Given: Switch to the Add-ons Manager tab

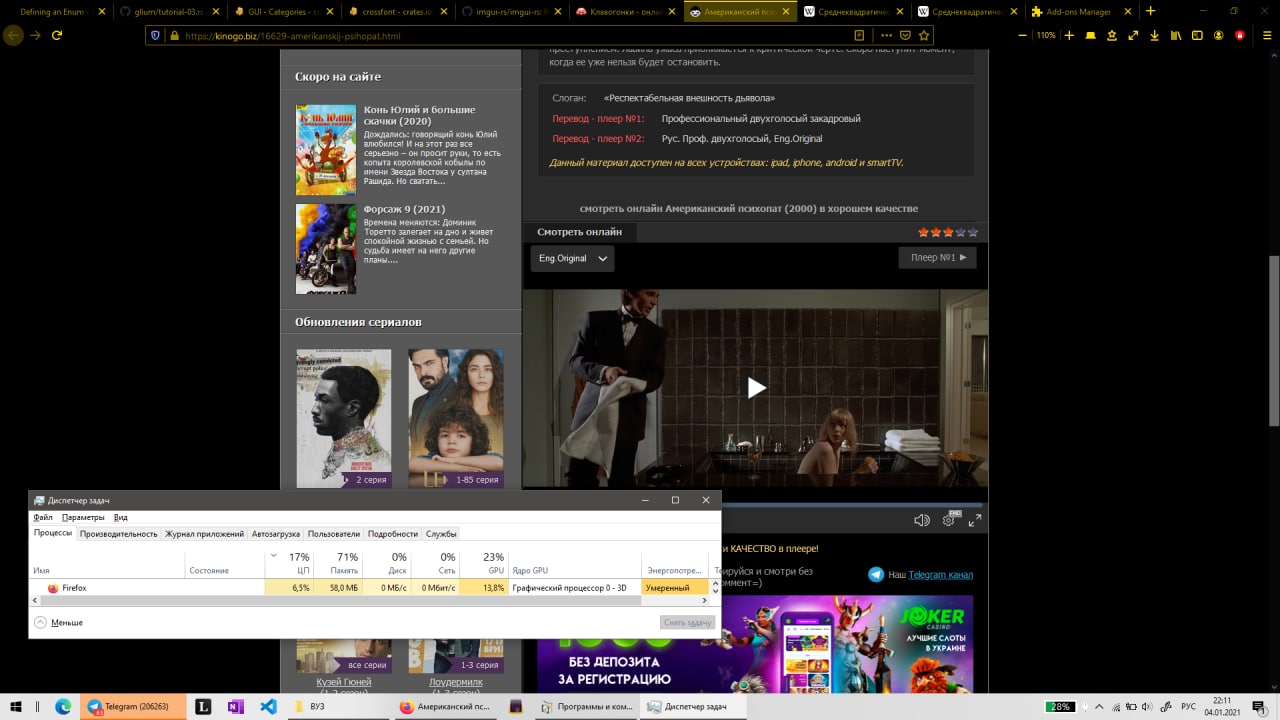Looking at the screenshot, I should point(1084,12).
